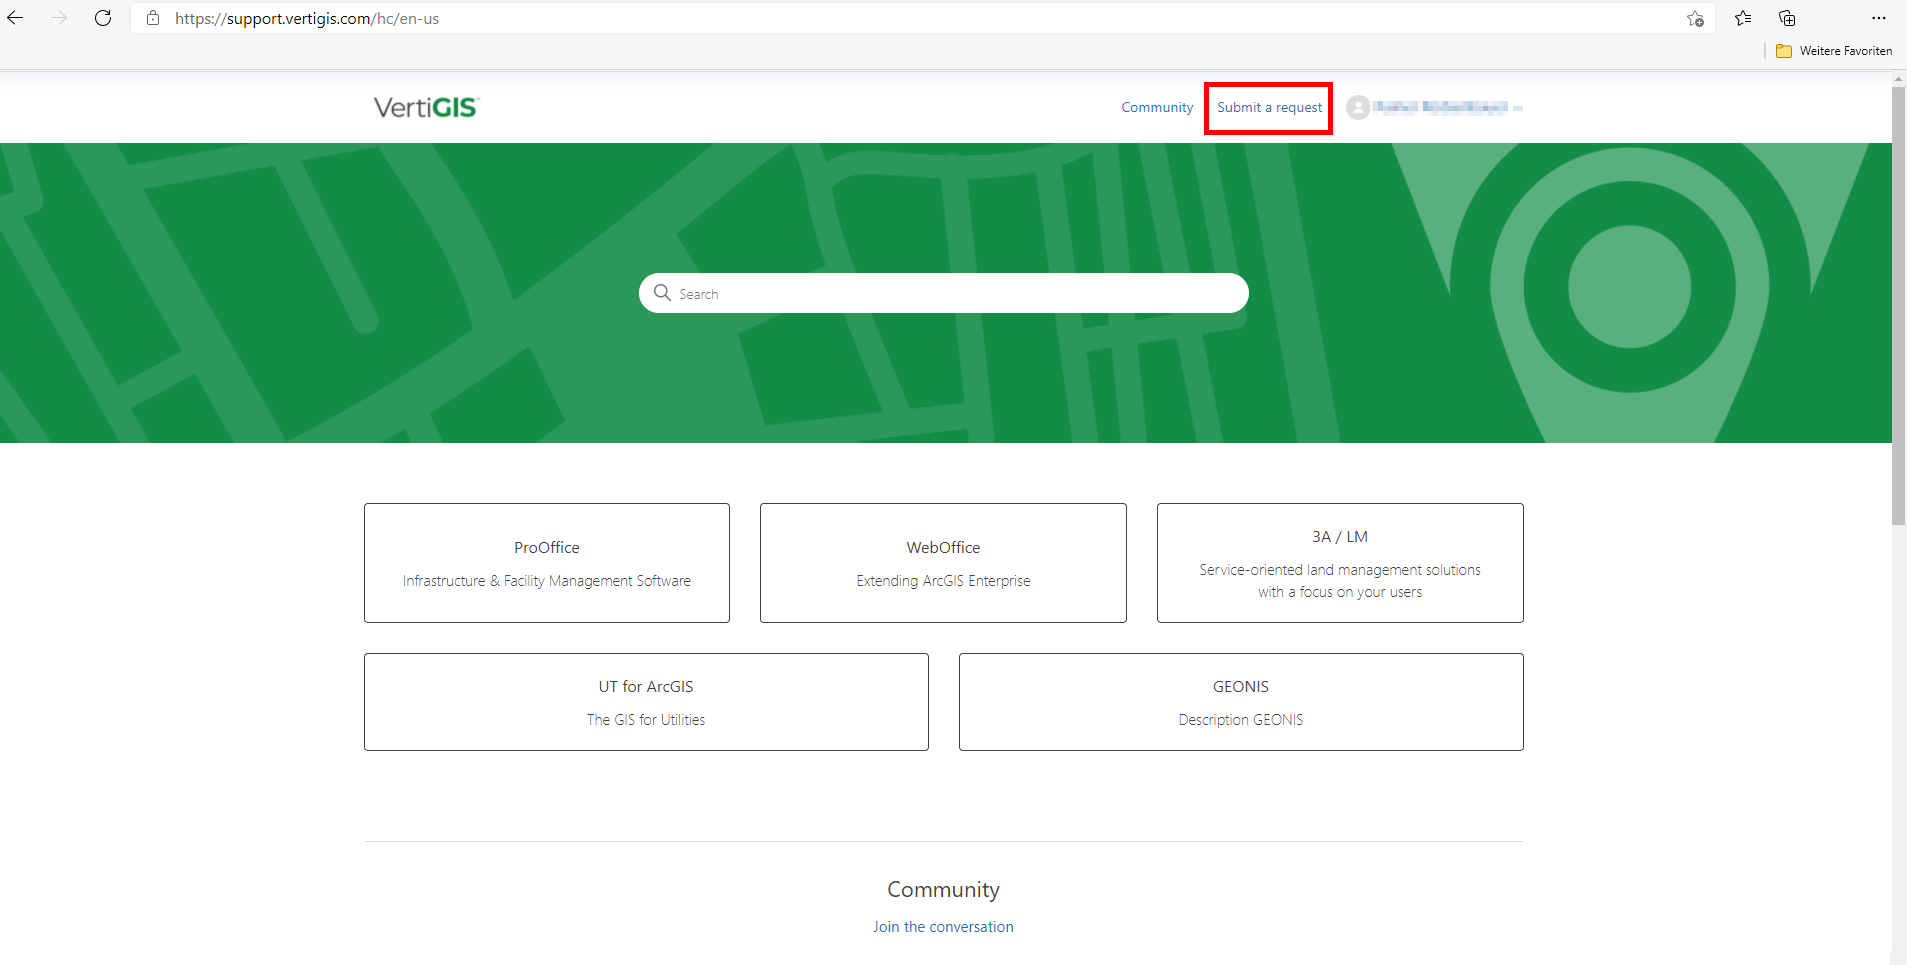The width and height of the screenshot is (1907, 965).
Task: Open the Favorites list icon
Action: click(x=1743, y=18)
